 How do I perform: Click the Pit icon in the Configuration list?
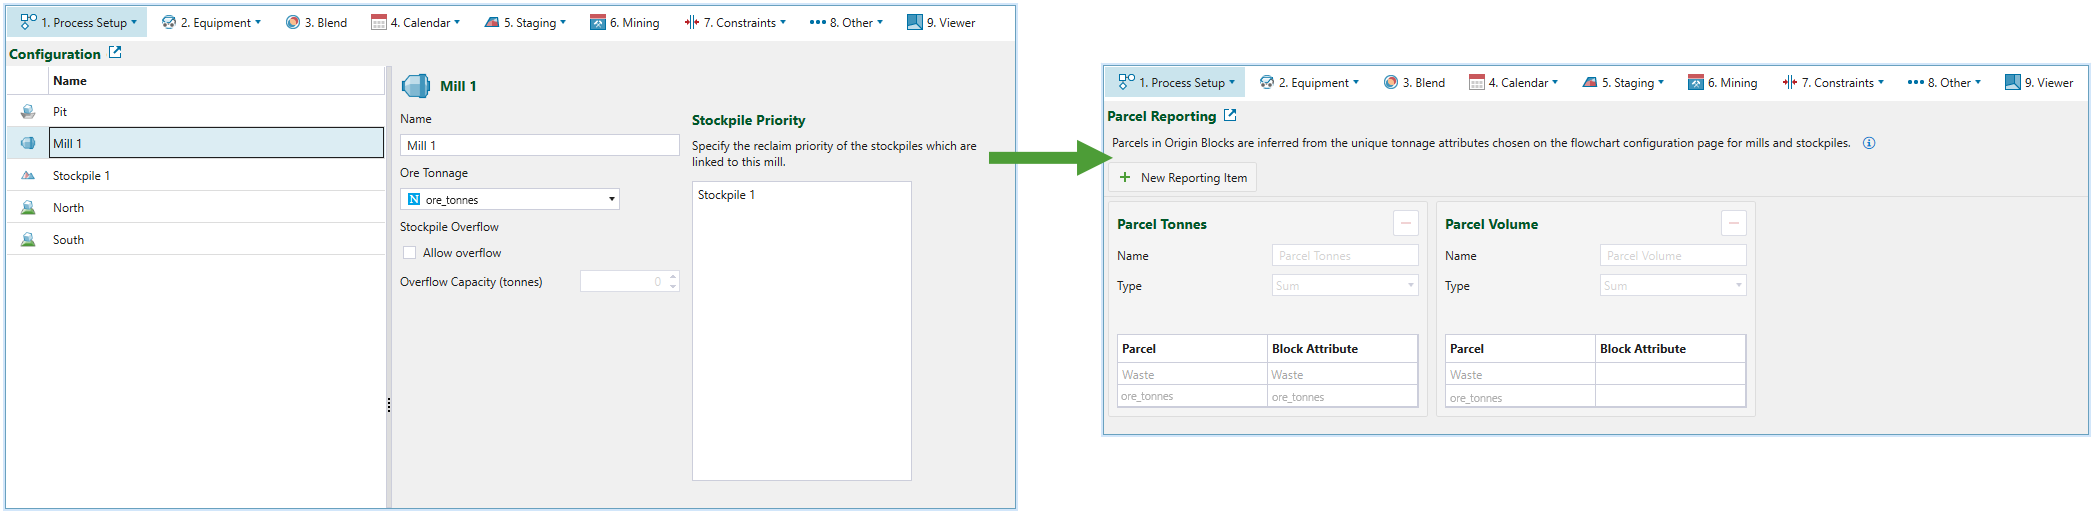tap(28, 112)
